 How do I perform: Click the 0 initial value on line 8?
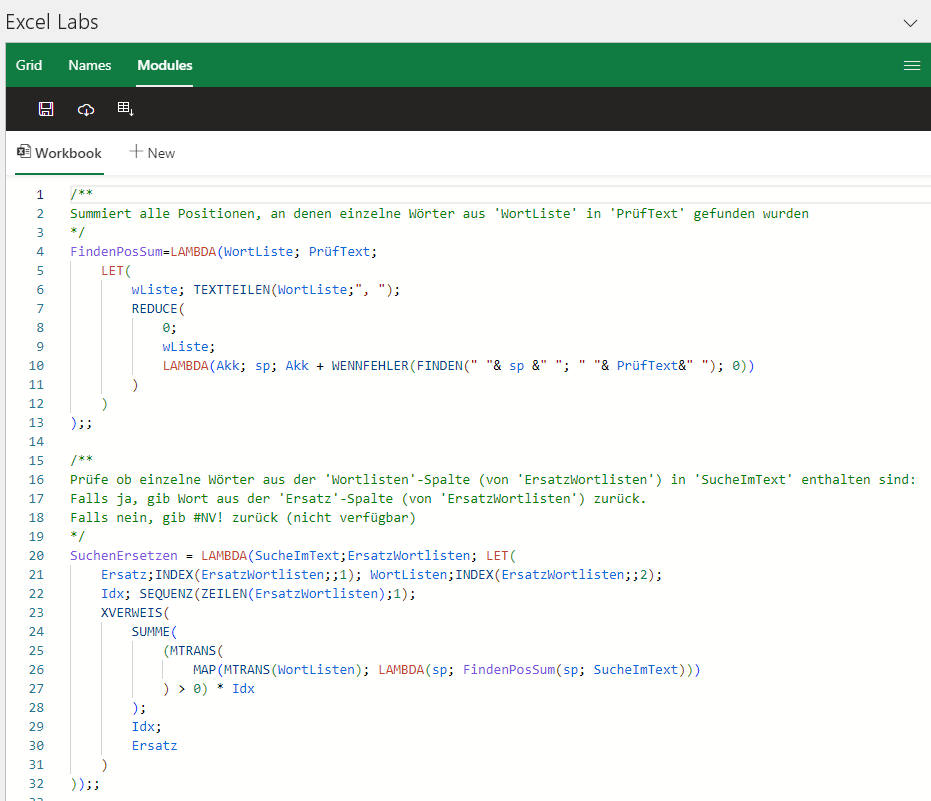(166, 328)
